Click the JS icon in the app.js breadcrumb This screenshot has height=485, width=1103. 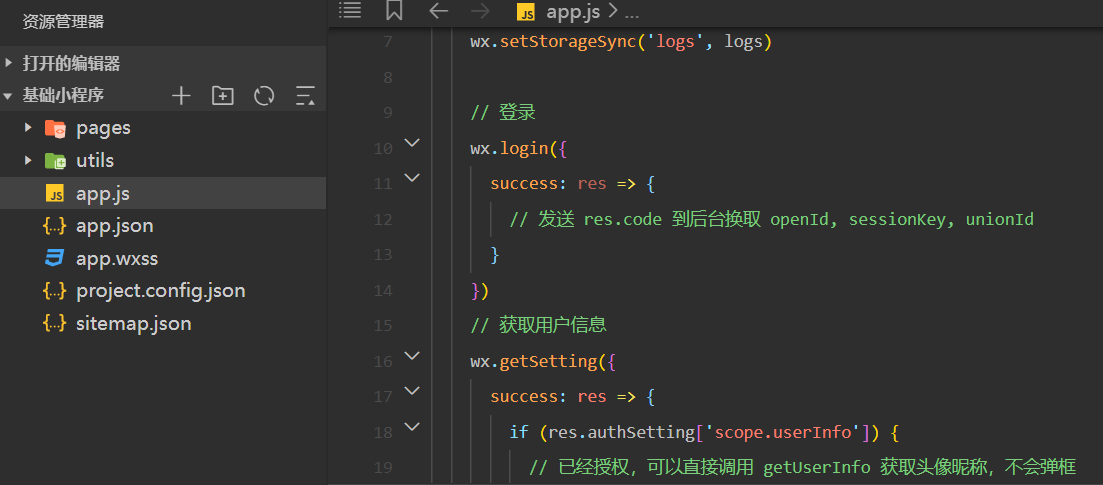tap(526, 11)
